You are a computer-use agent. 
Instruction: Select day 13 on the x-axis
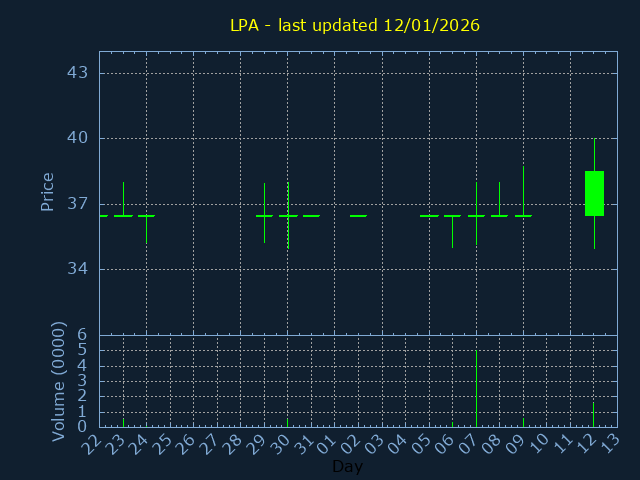610,442
